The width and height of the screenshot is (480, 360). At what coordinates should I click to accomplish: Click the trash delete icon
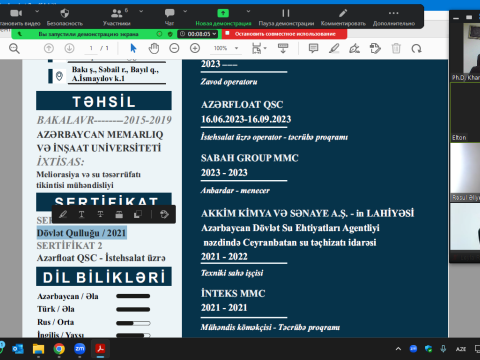[x=396, y=49]
